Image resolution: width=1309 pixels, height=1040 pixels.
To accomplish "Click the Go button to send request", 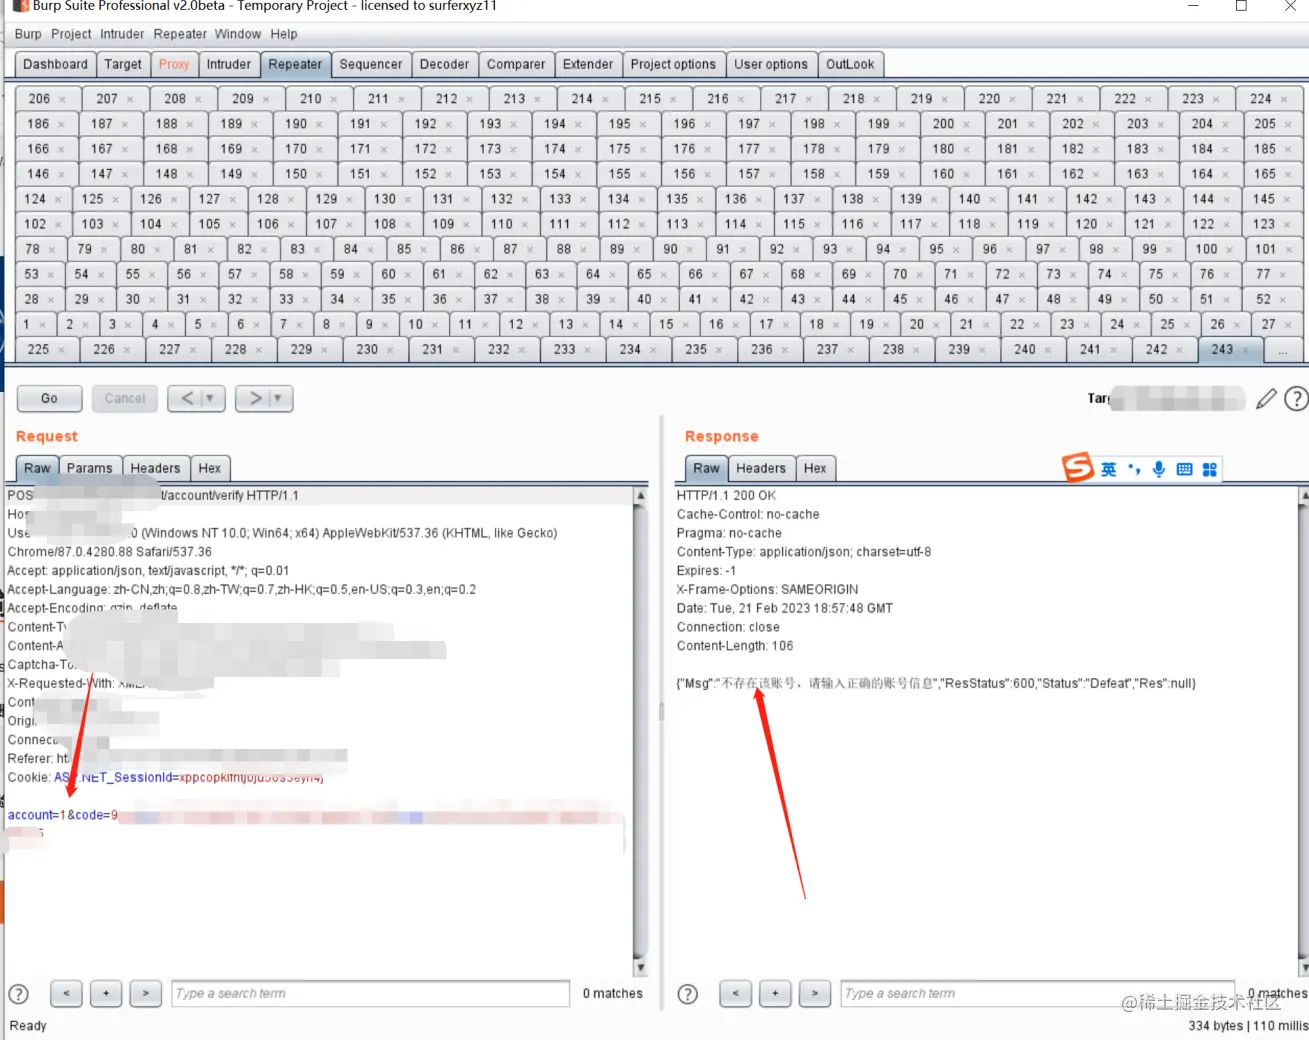I will 49,398.
